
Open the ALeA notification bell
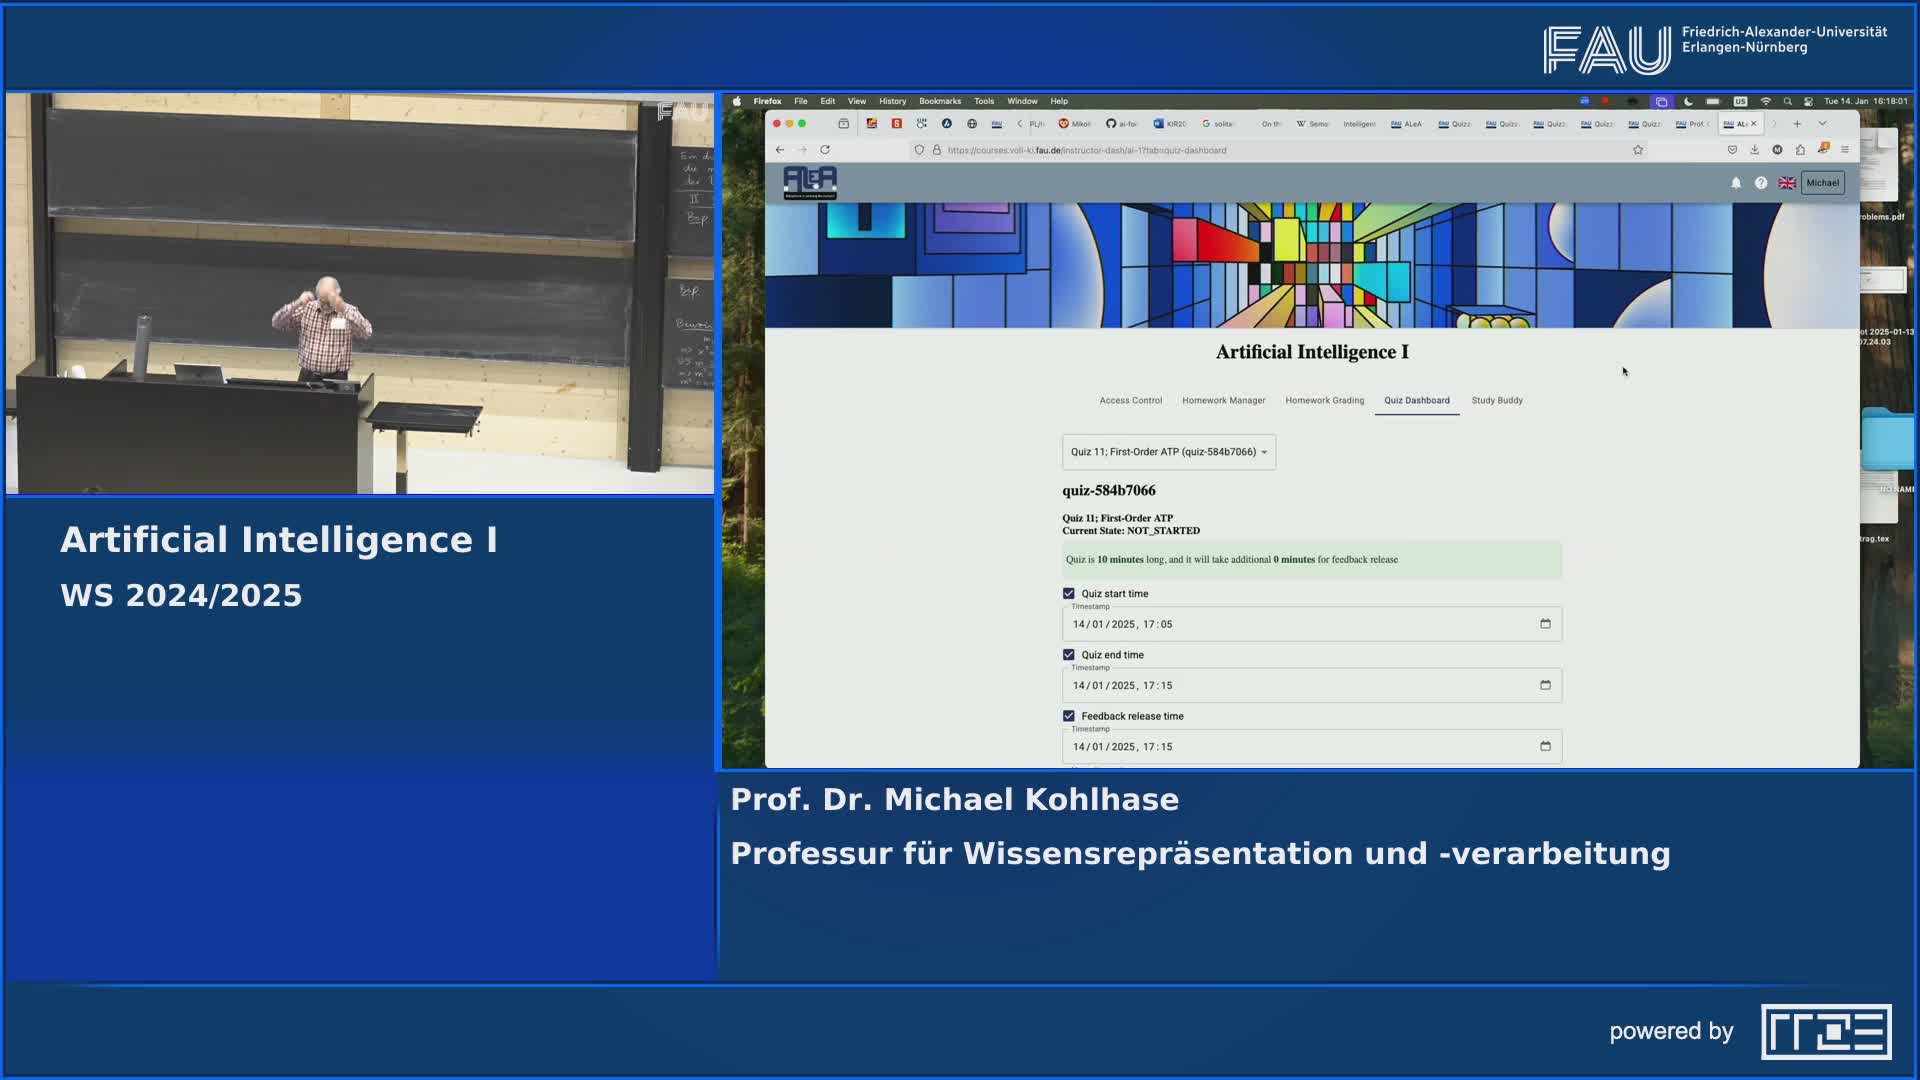coord(1737,183)
